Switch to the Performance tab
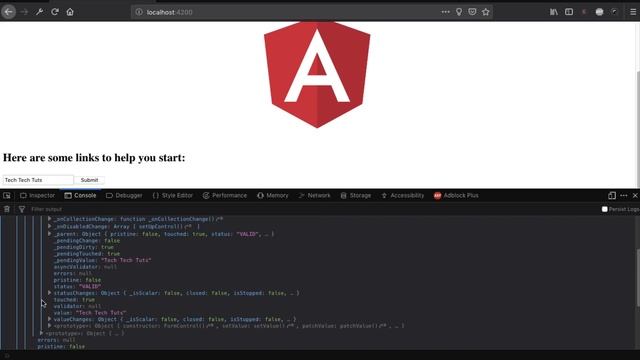 tap(225, 196)
